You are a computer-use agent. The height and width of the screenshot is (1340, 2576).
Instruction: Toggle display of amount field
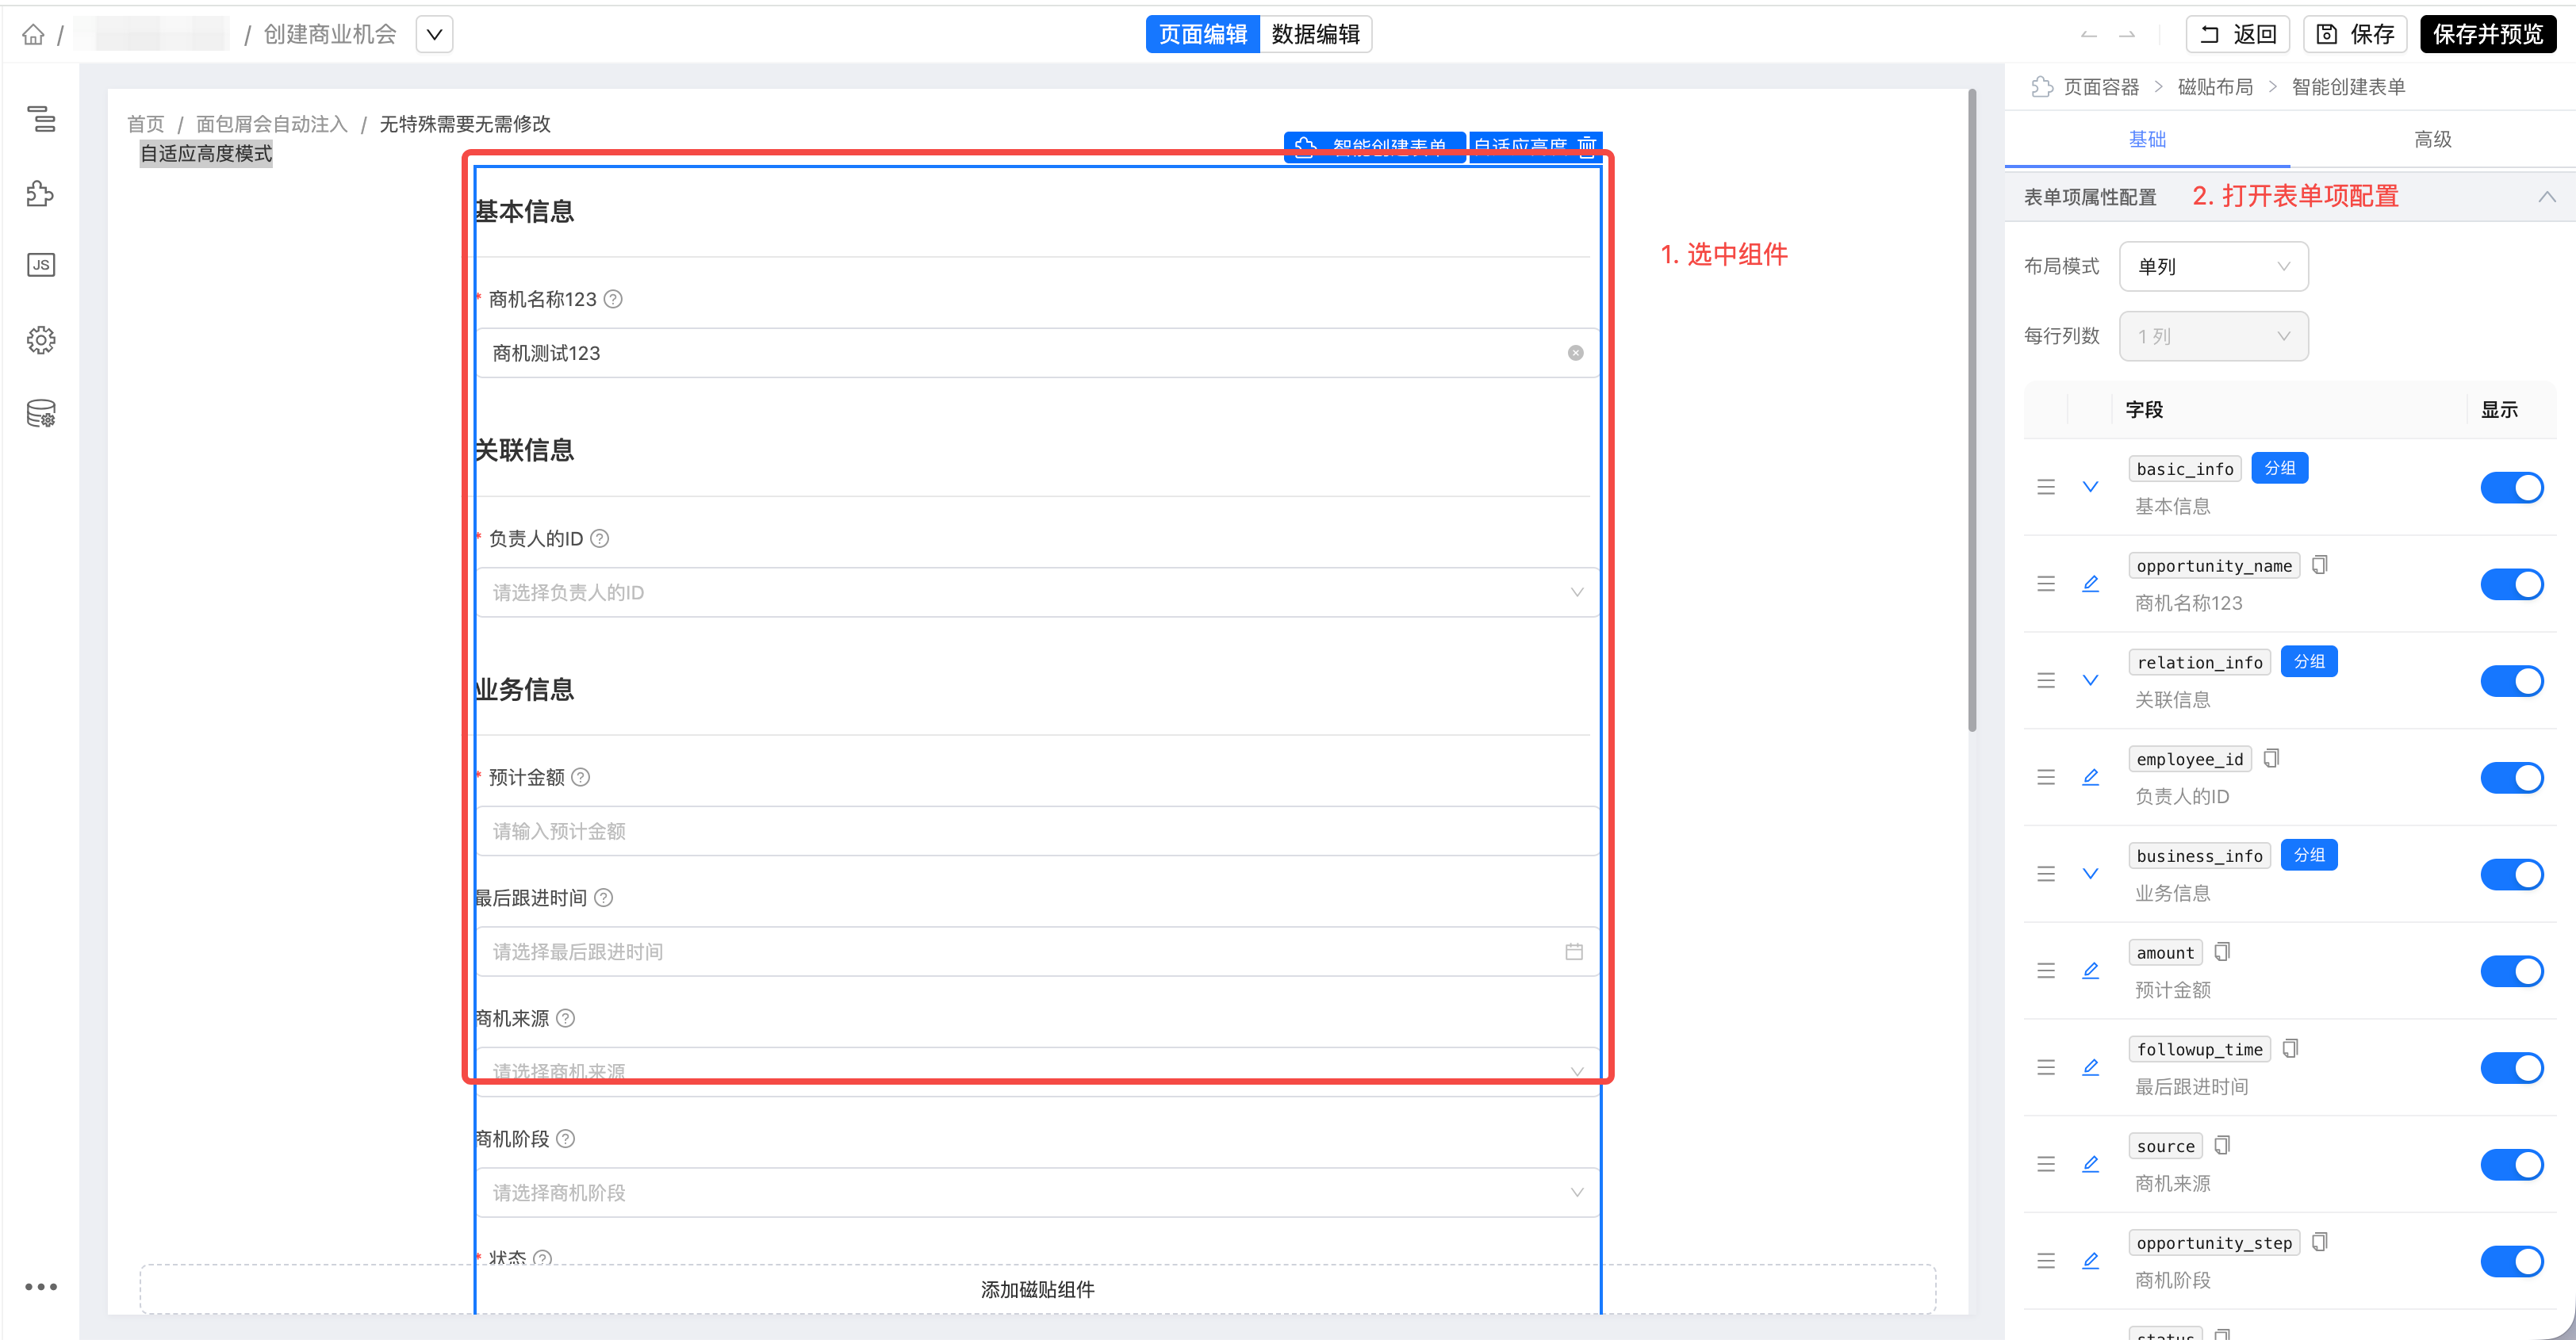[2511, 971]
